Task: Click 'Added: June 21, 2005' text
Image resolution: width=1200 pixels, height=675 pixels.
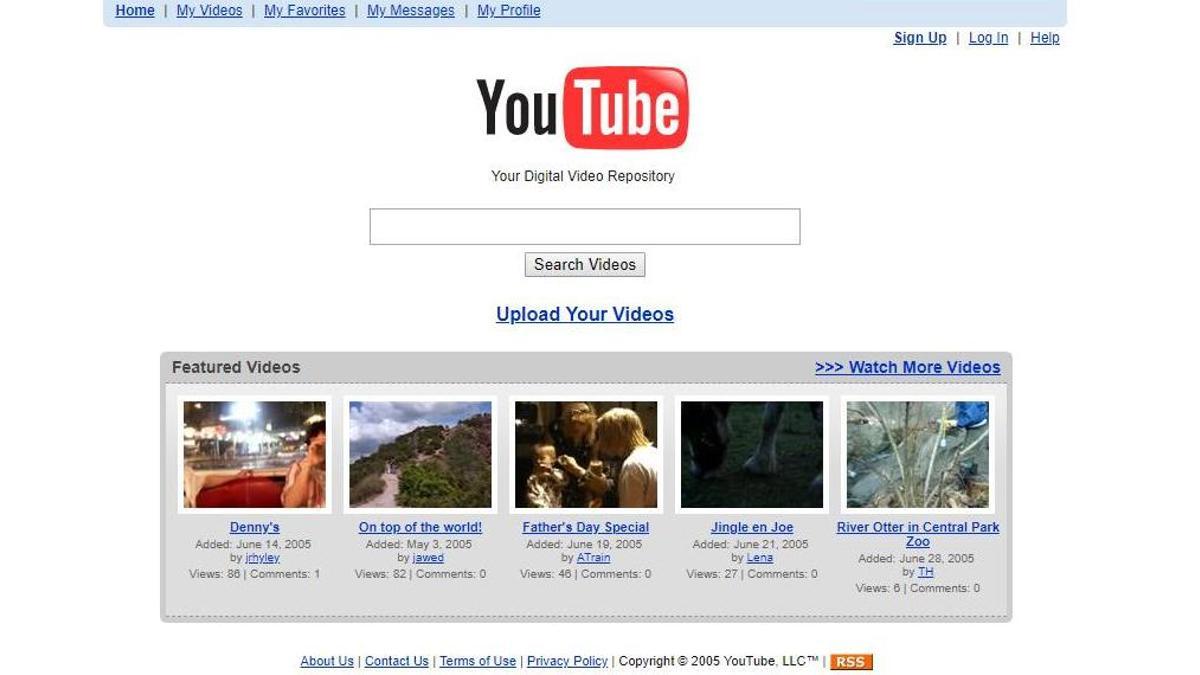Action: [751, 544]
